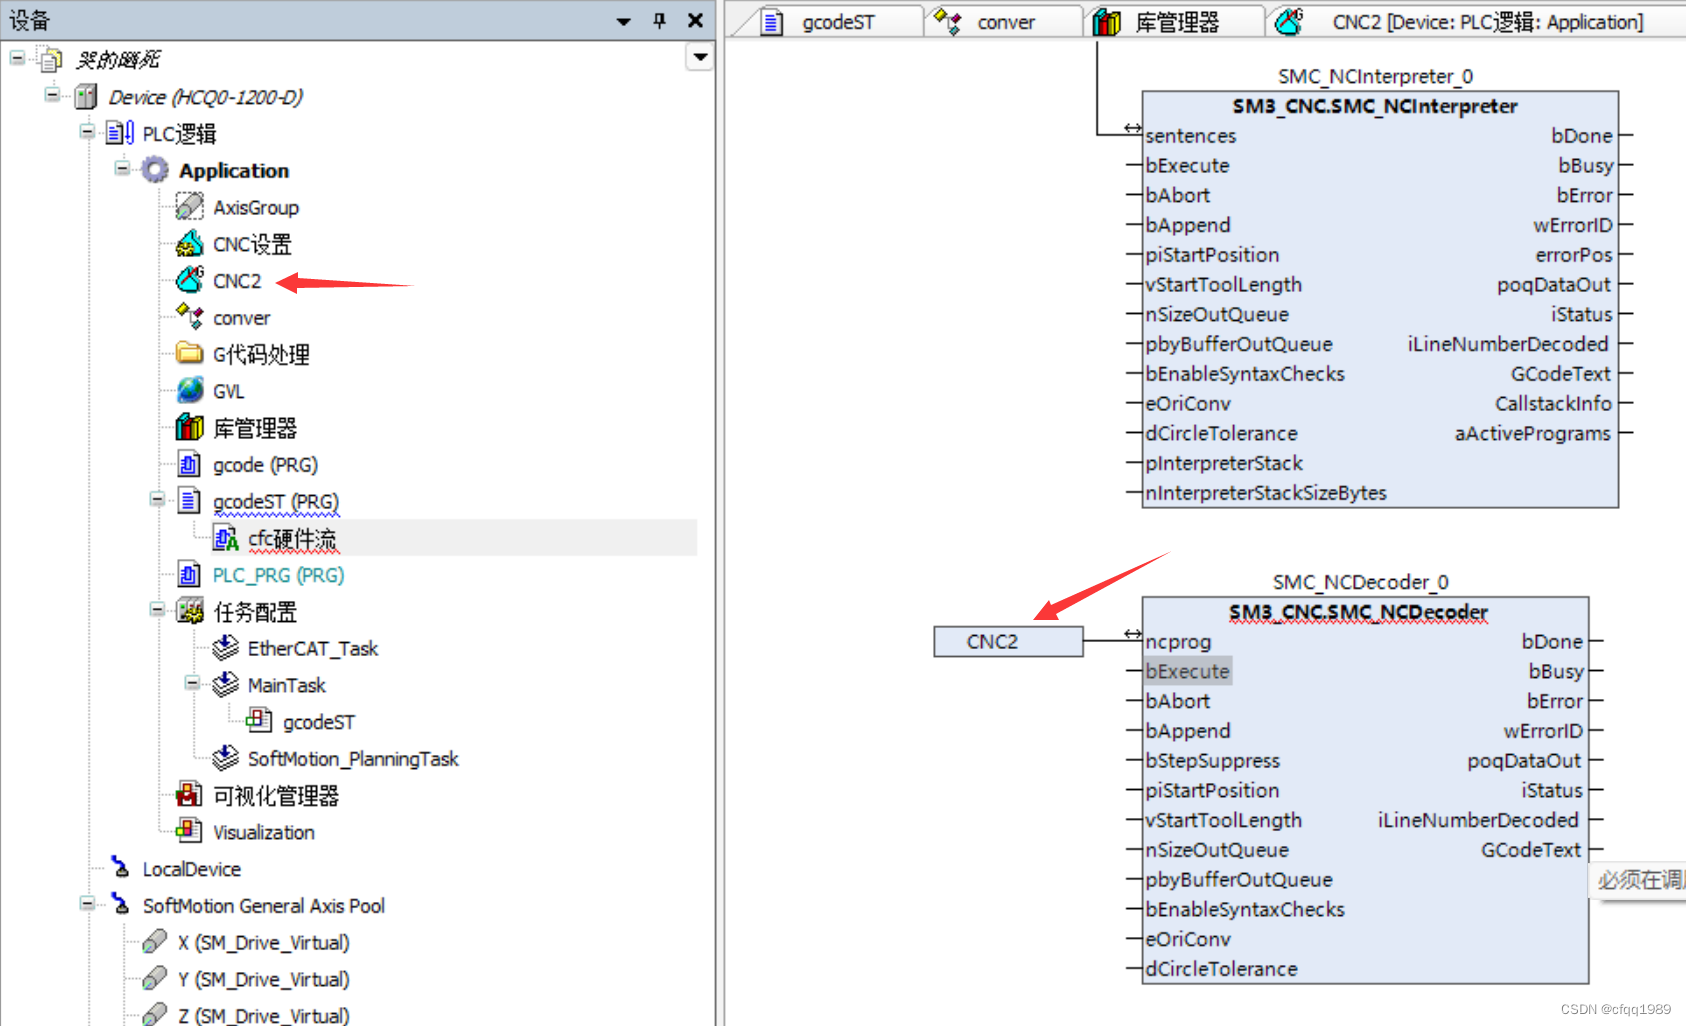Click the gcodeST (PRG) document icon
Viewport: 1686px width, 1026px height.
click(189, 501)
